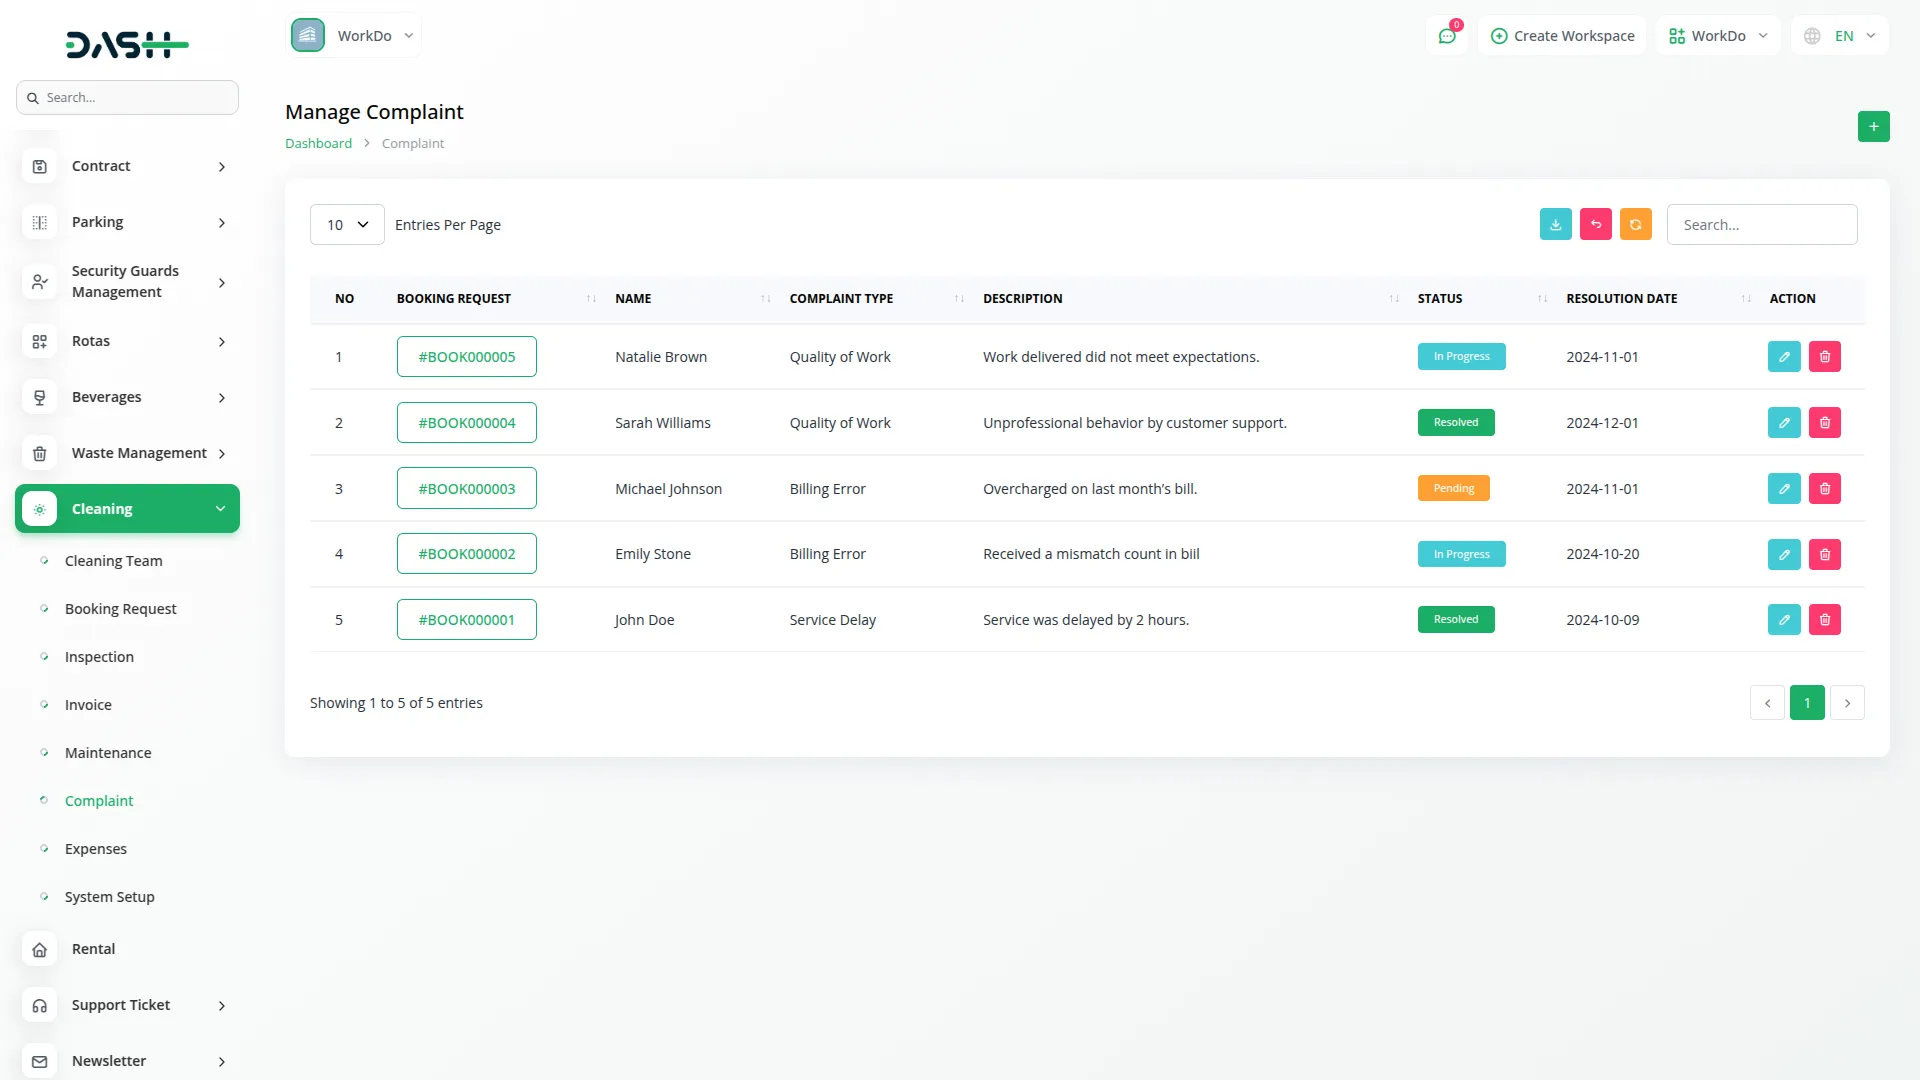Edit Natalie Brown's complaint row
This screenshot has height=1080, width=1920.
coord(1783,357)
